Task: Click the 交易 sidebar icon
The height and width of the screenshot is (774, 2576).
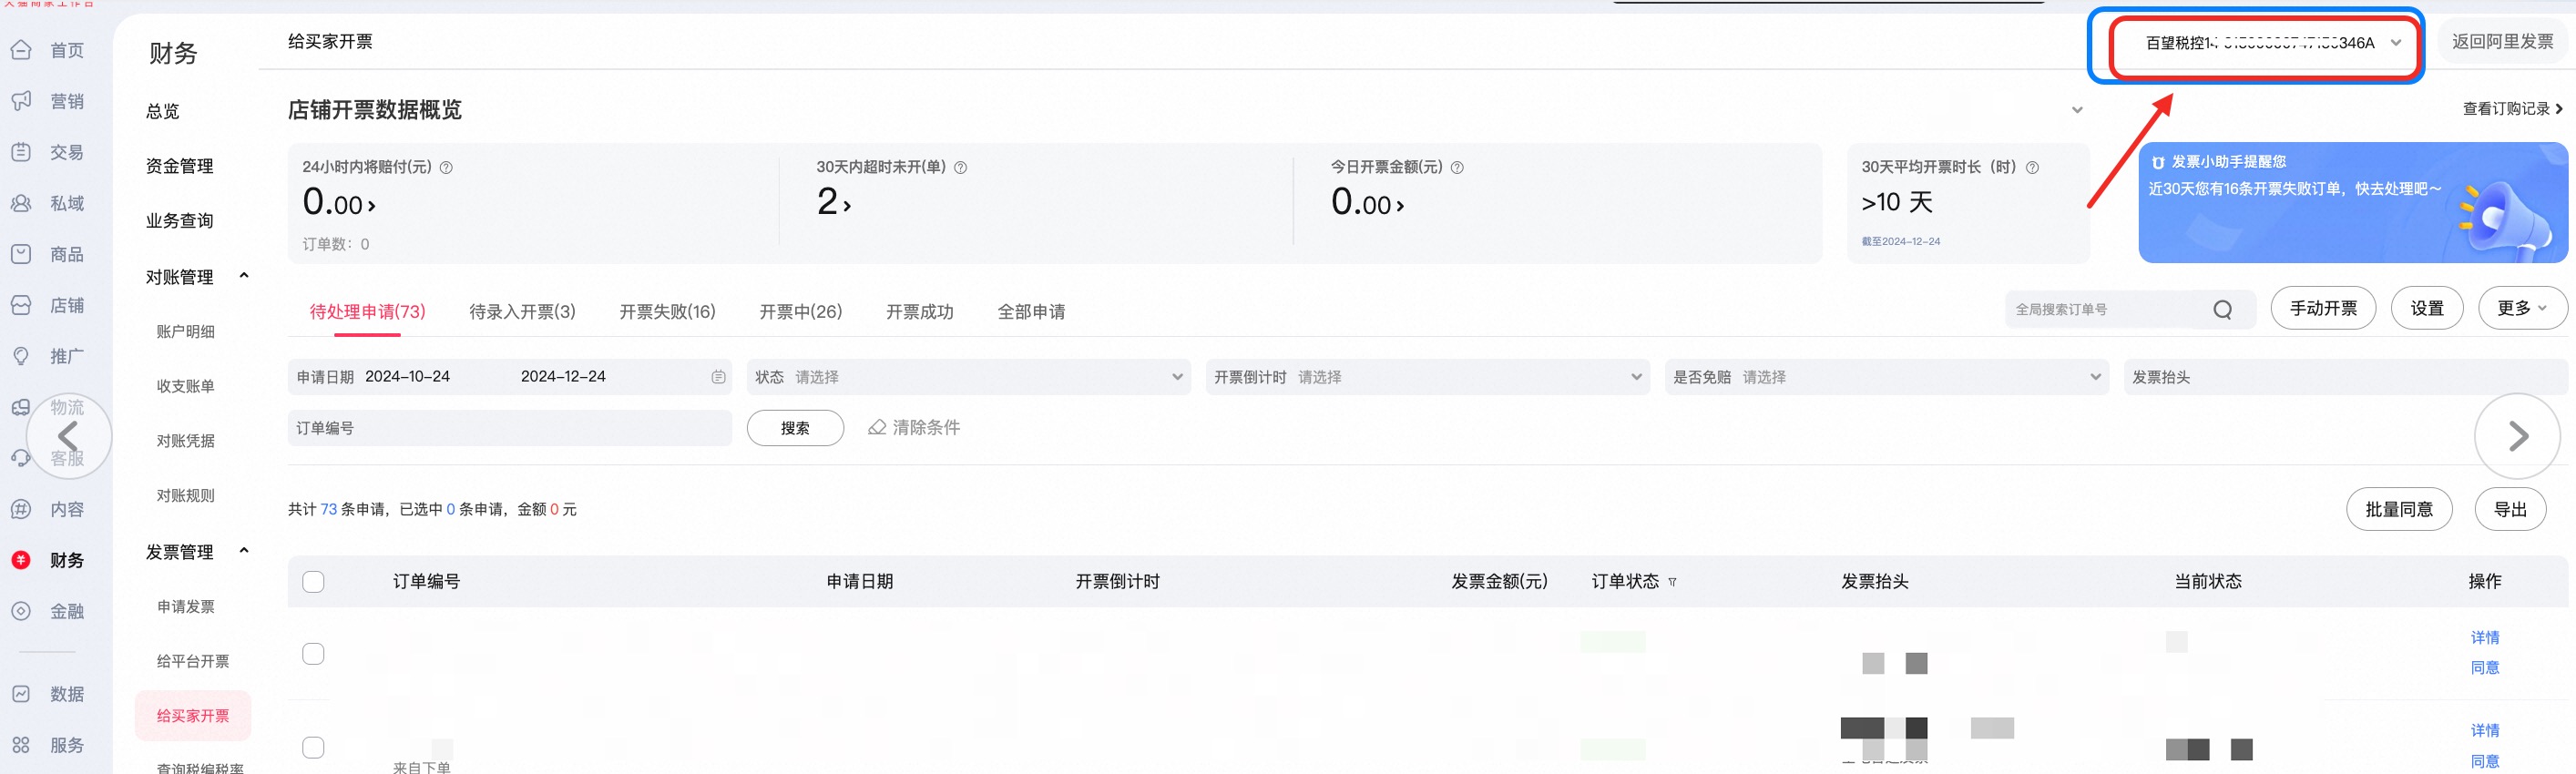Action: (x=21, y=152)
